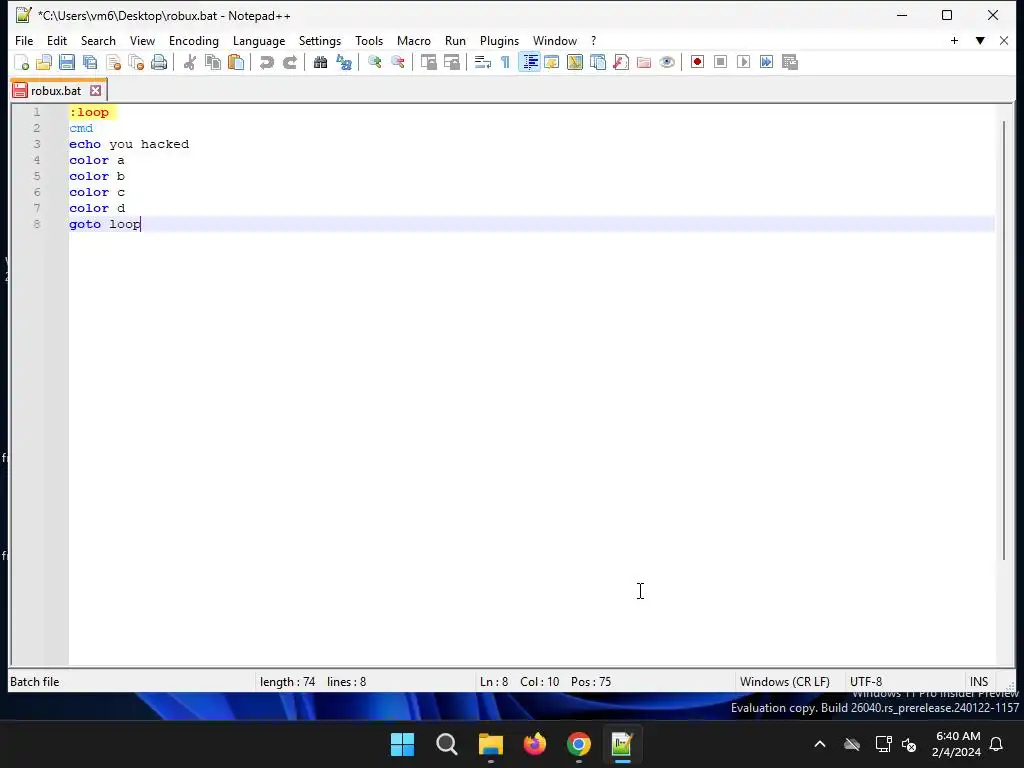
Task: Click the vertical scrollbar of the editor
Action: 1004,340
